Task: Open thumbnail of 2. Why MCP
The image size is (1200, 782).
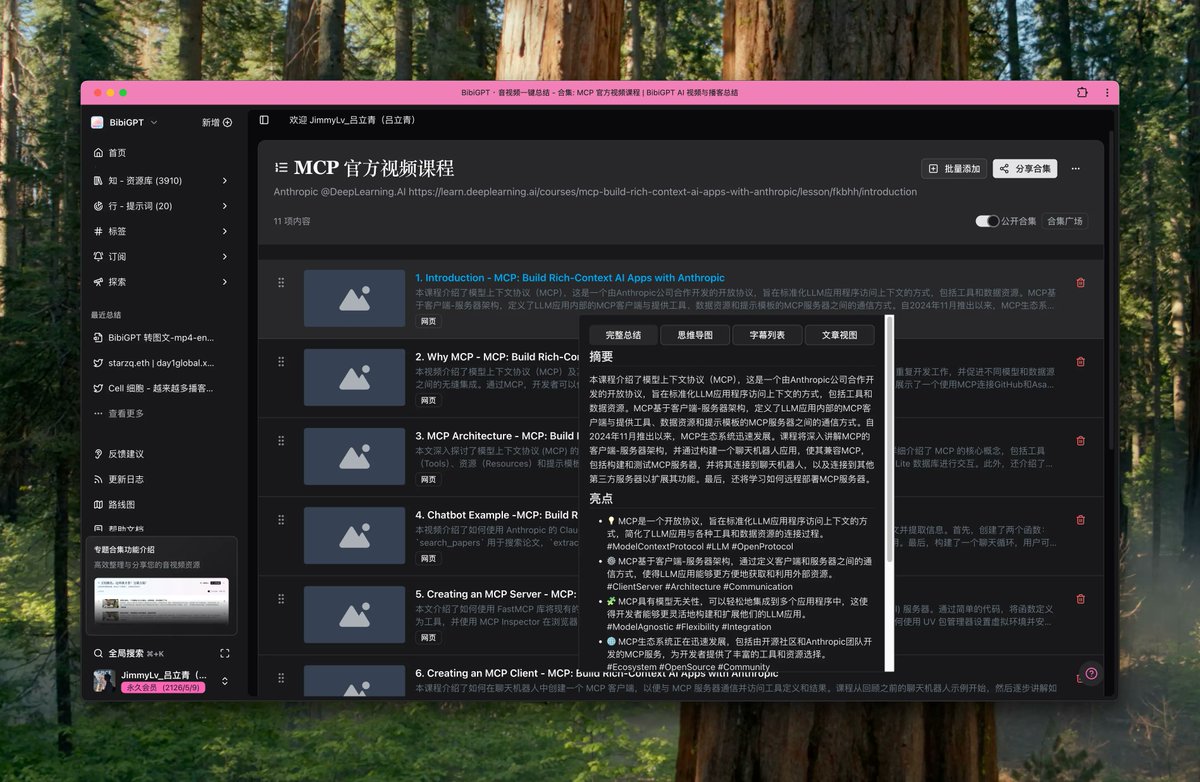Action: (354, 377)
